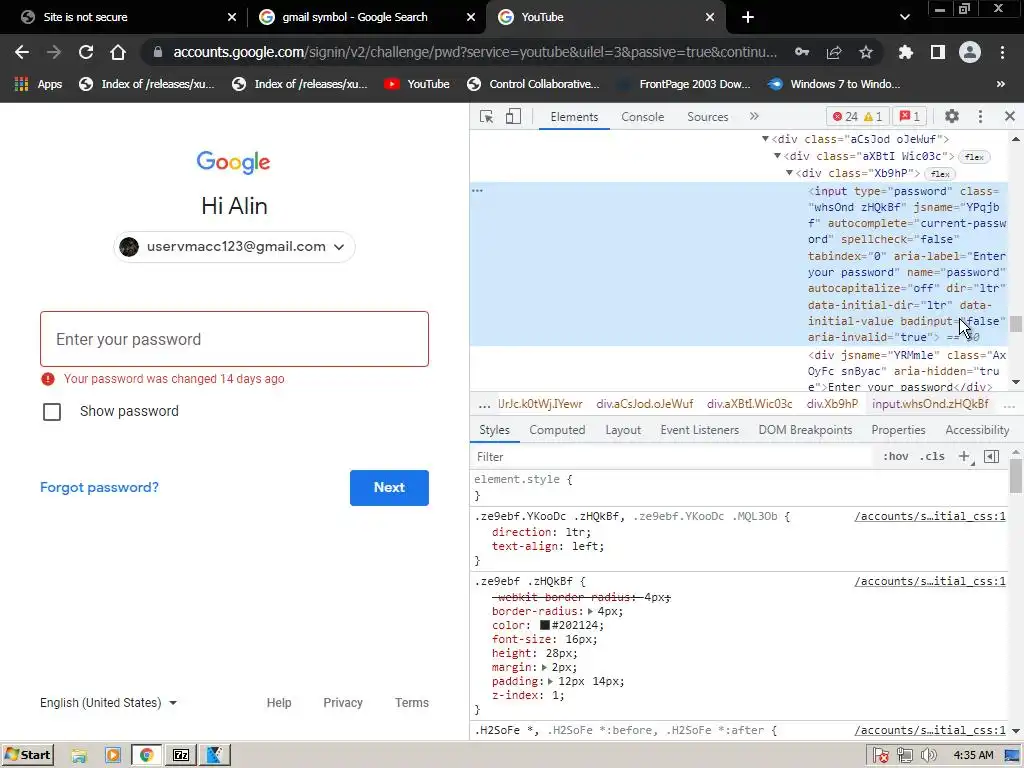Open the Properties tab
The width and height of the screenshot is (1024, 768).
point(898,430)
